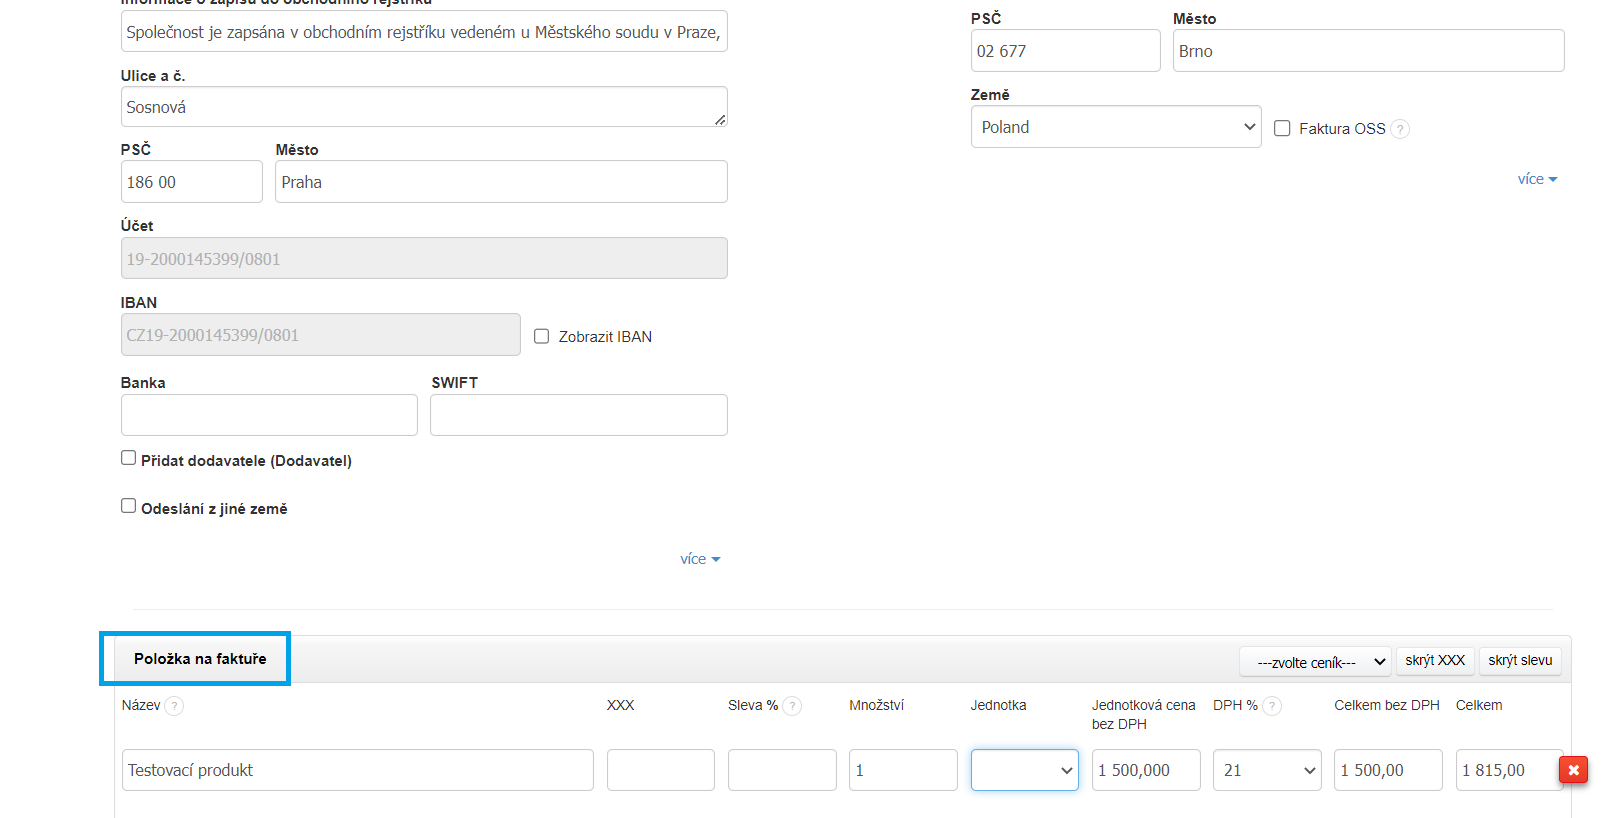Delete the Testovací produkt row with red X
The height and width of the screenshot is (818, 1611).
[1573, 770]
